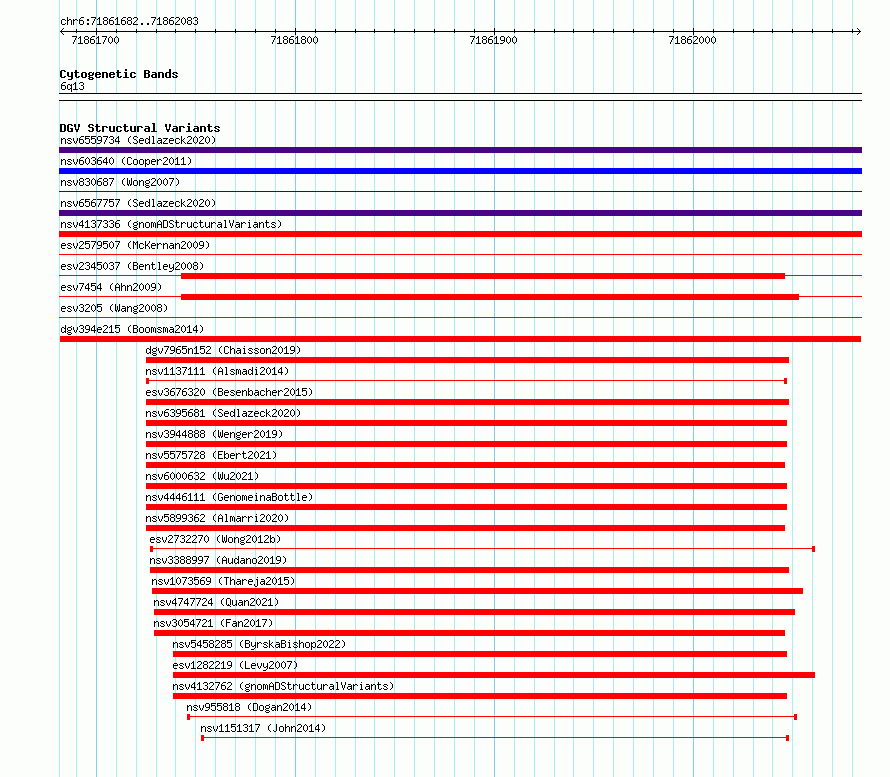Image resolution: width=890 pixels, height=777 pixels.
Task: Open nsv3388997 (Audano2019) label
Action: click(218, 560)
